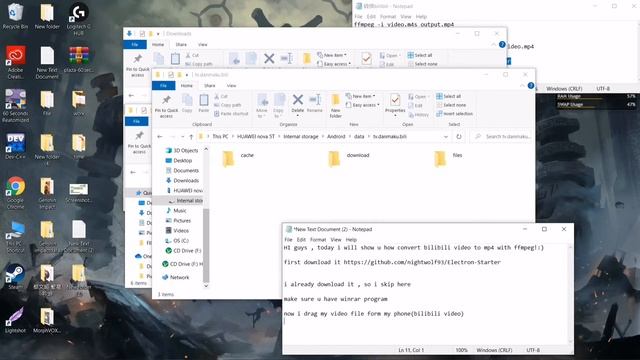Click Paste shortcut in tv.danmaku.bili ribbon

pyautogui.click(x=231, y=114)
